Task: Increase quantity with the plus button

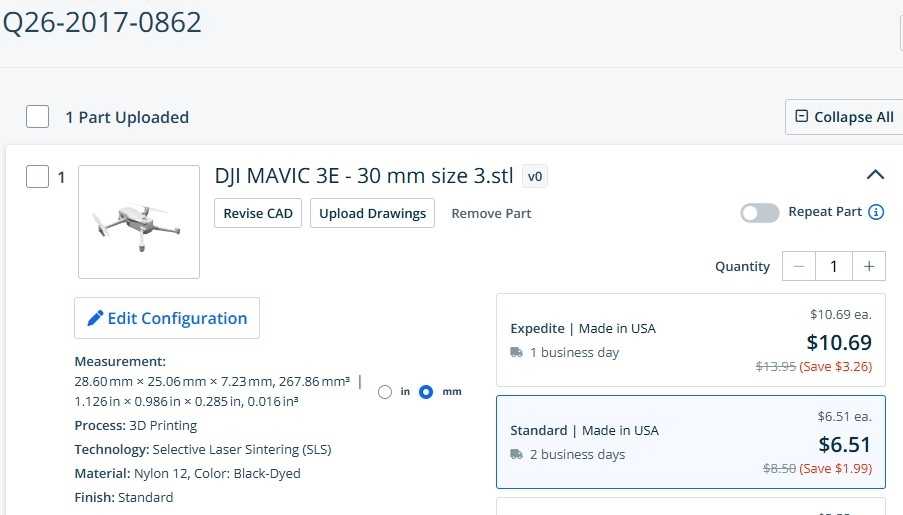Action: pos(869,266)
